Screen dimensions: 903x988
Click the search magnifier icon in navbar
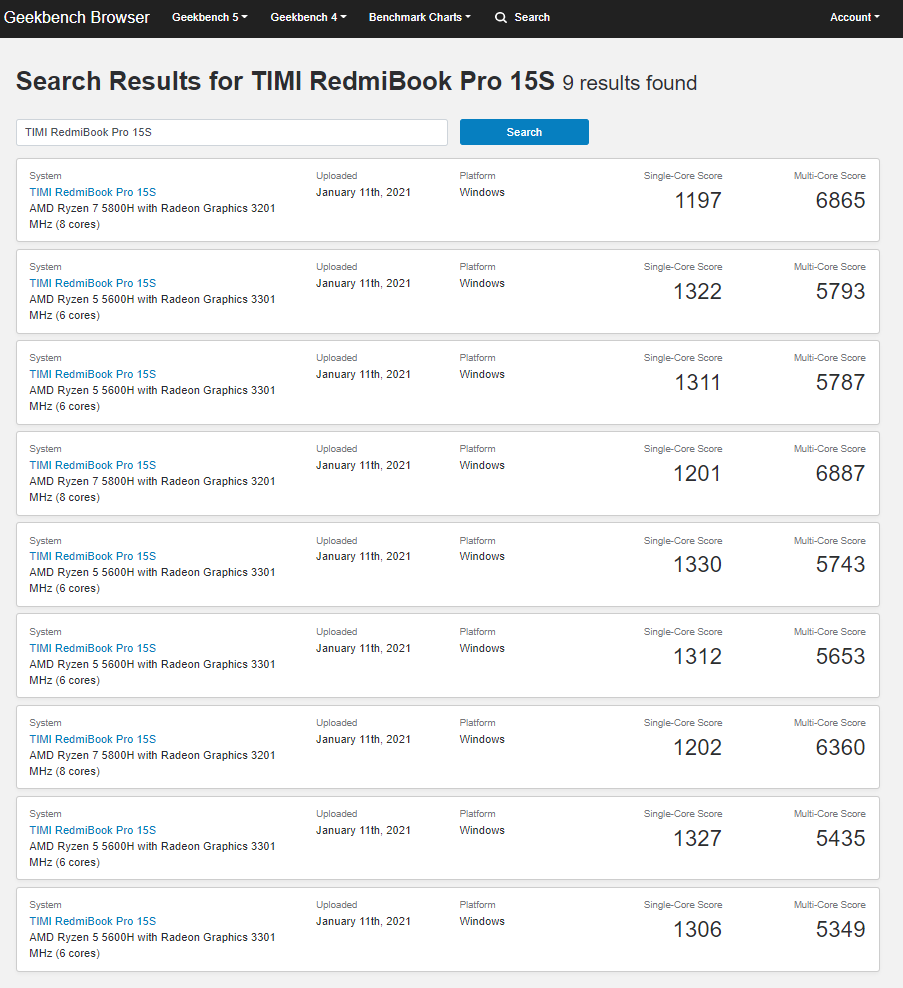pyautogui.click(x=501, y=17)
